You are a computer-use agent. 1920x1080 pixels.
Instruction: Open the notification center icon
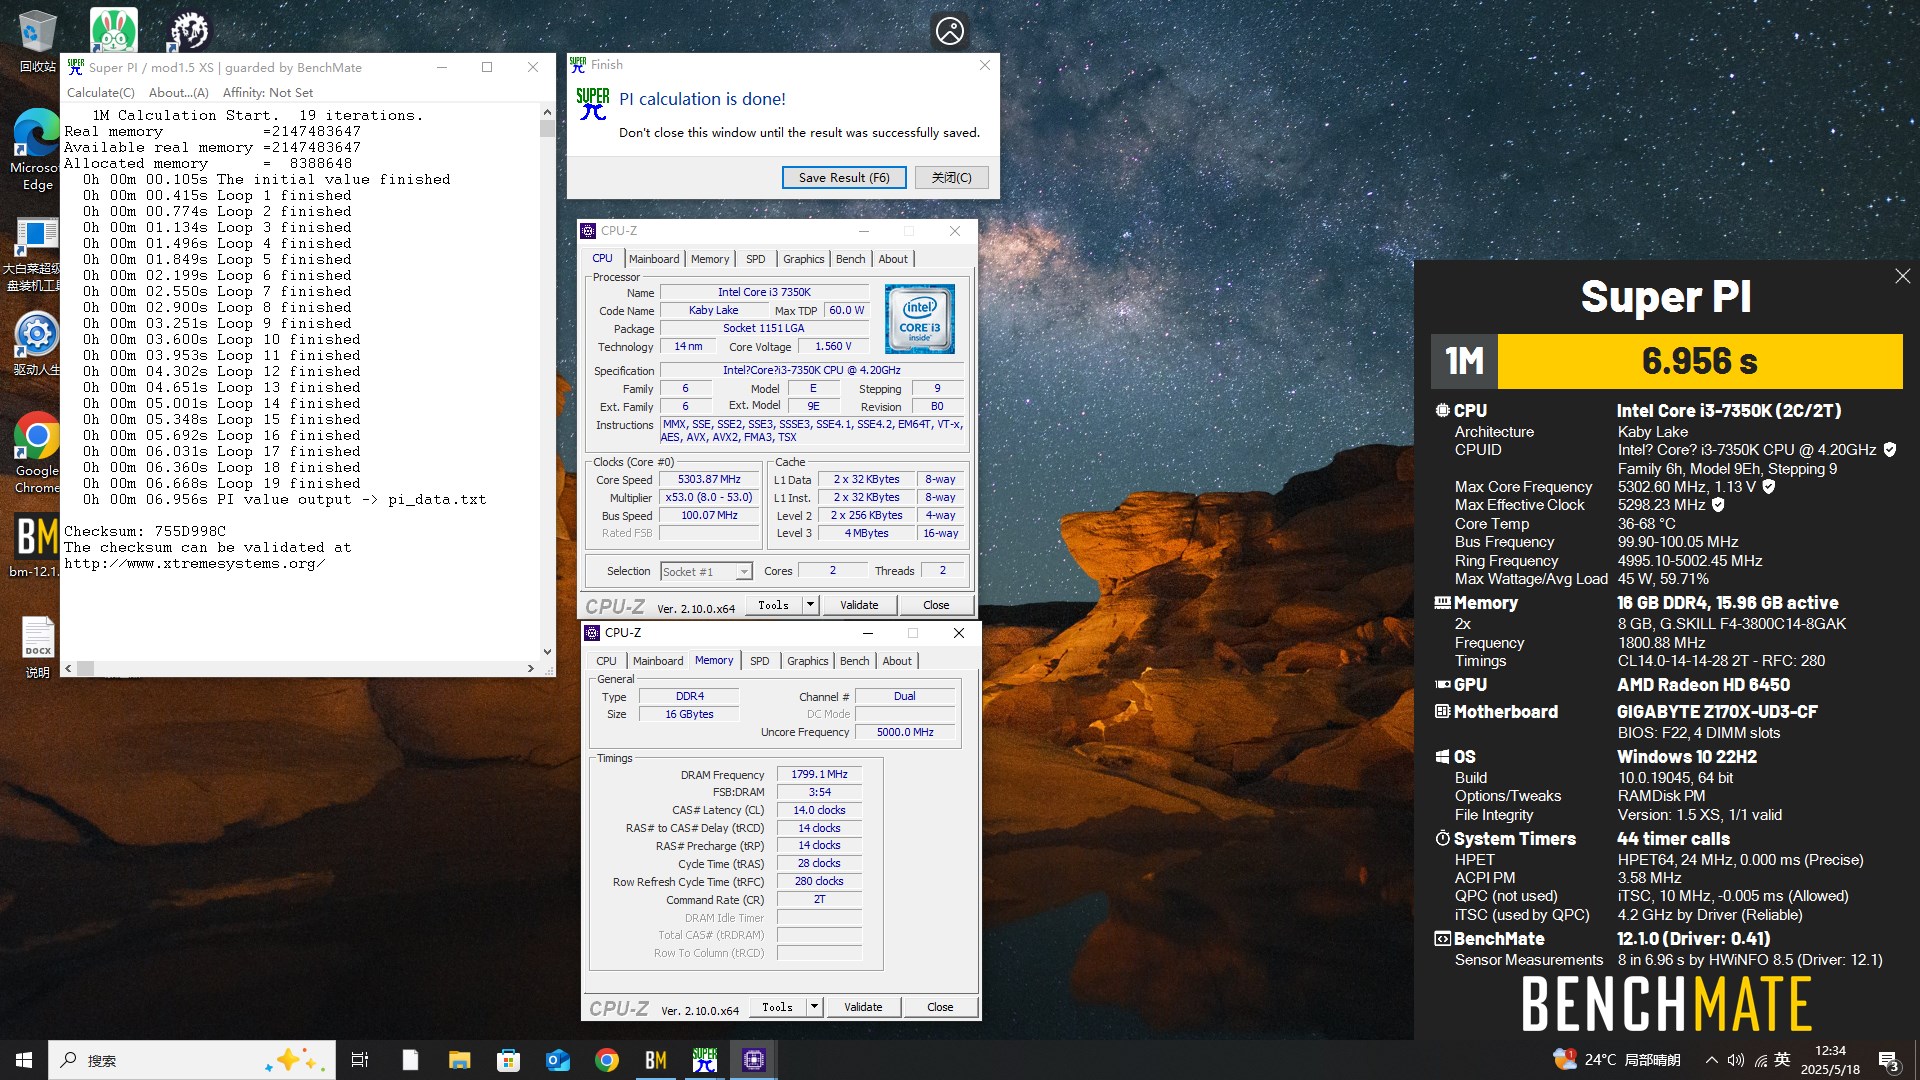[x=1889, y=1060]
